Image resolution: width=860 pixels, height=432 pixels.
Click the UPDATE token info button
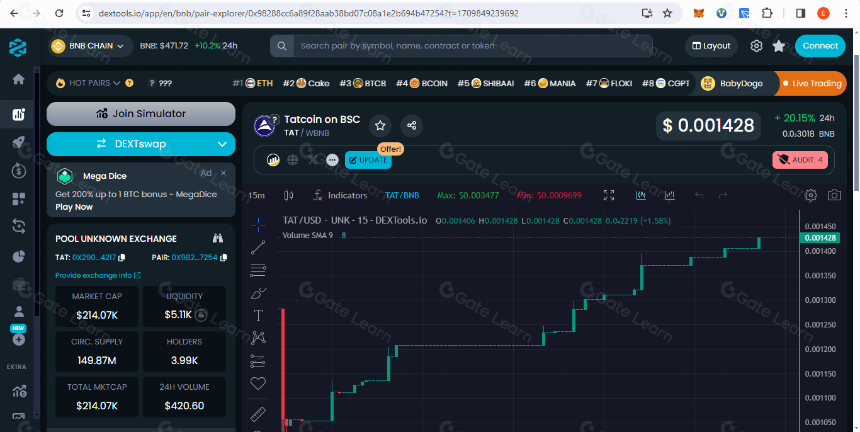pos(368,160)
